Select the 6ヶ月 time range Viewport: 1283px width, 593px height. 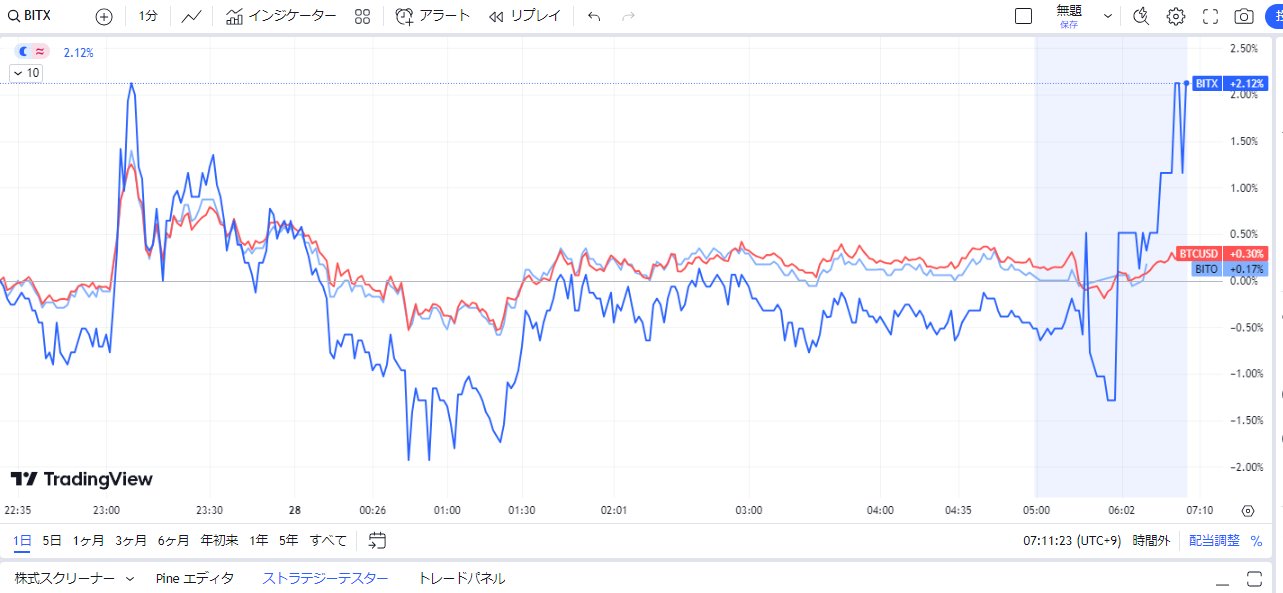point(174,540)
